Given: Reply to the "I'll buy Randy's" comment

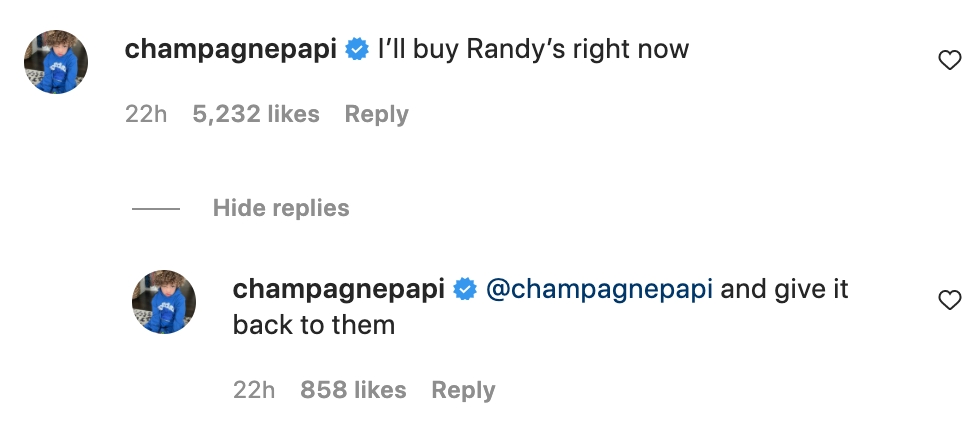Looking at the screenshot, I should [x=377, y=114].
